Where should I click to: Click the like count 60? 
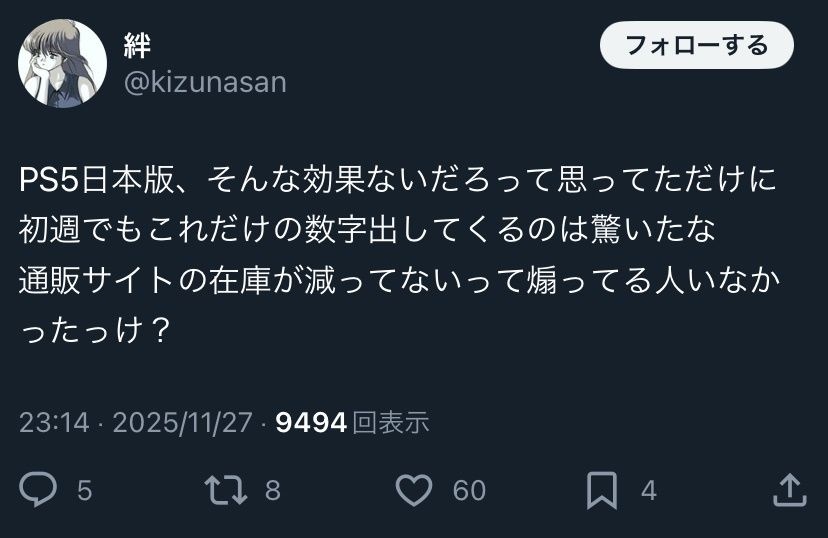tap(469, 490)
